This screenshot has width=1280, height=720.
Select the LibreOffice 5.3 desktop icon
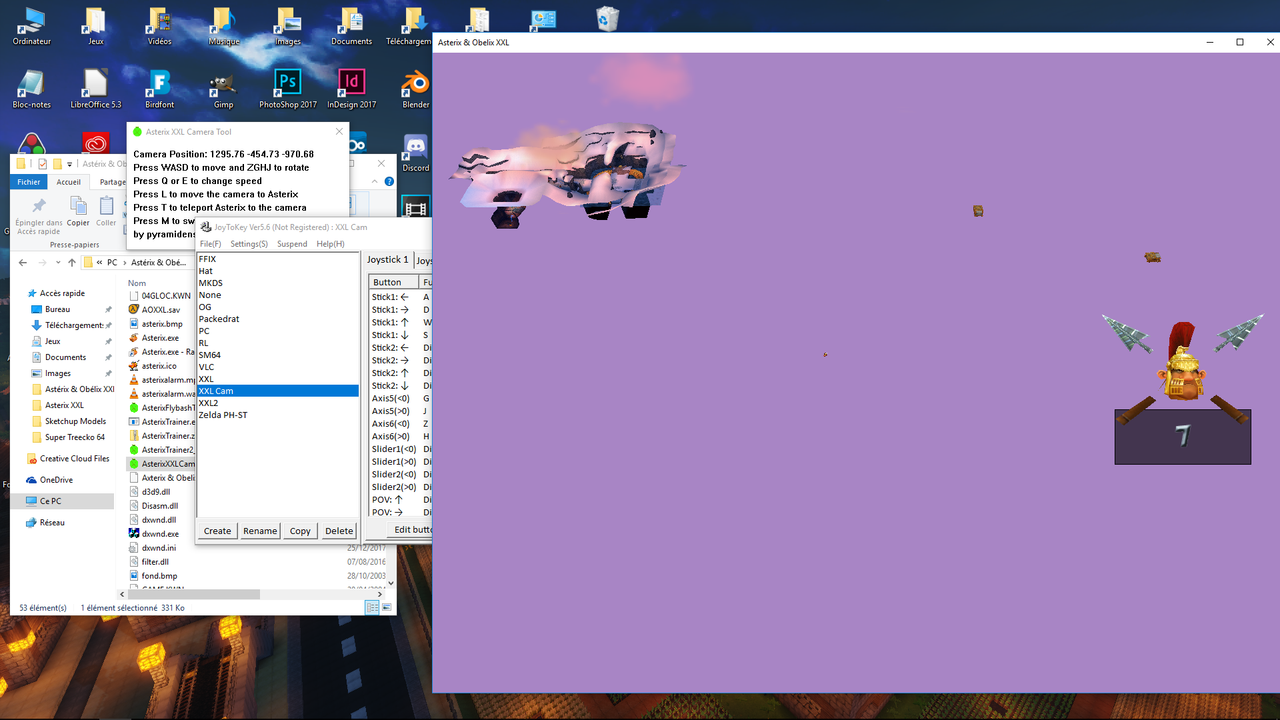pos(96,88)
